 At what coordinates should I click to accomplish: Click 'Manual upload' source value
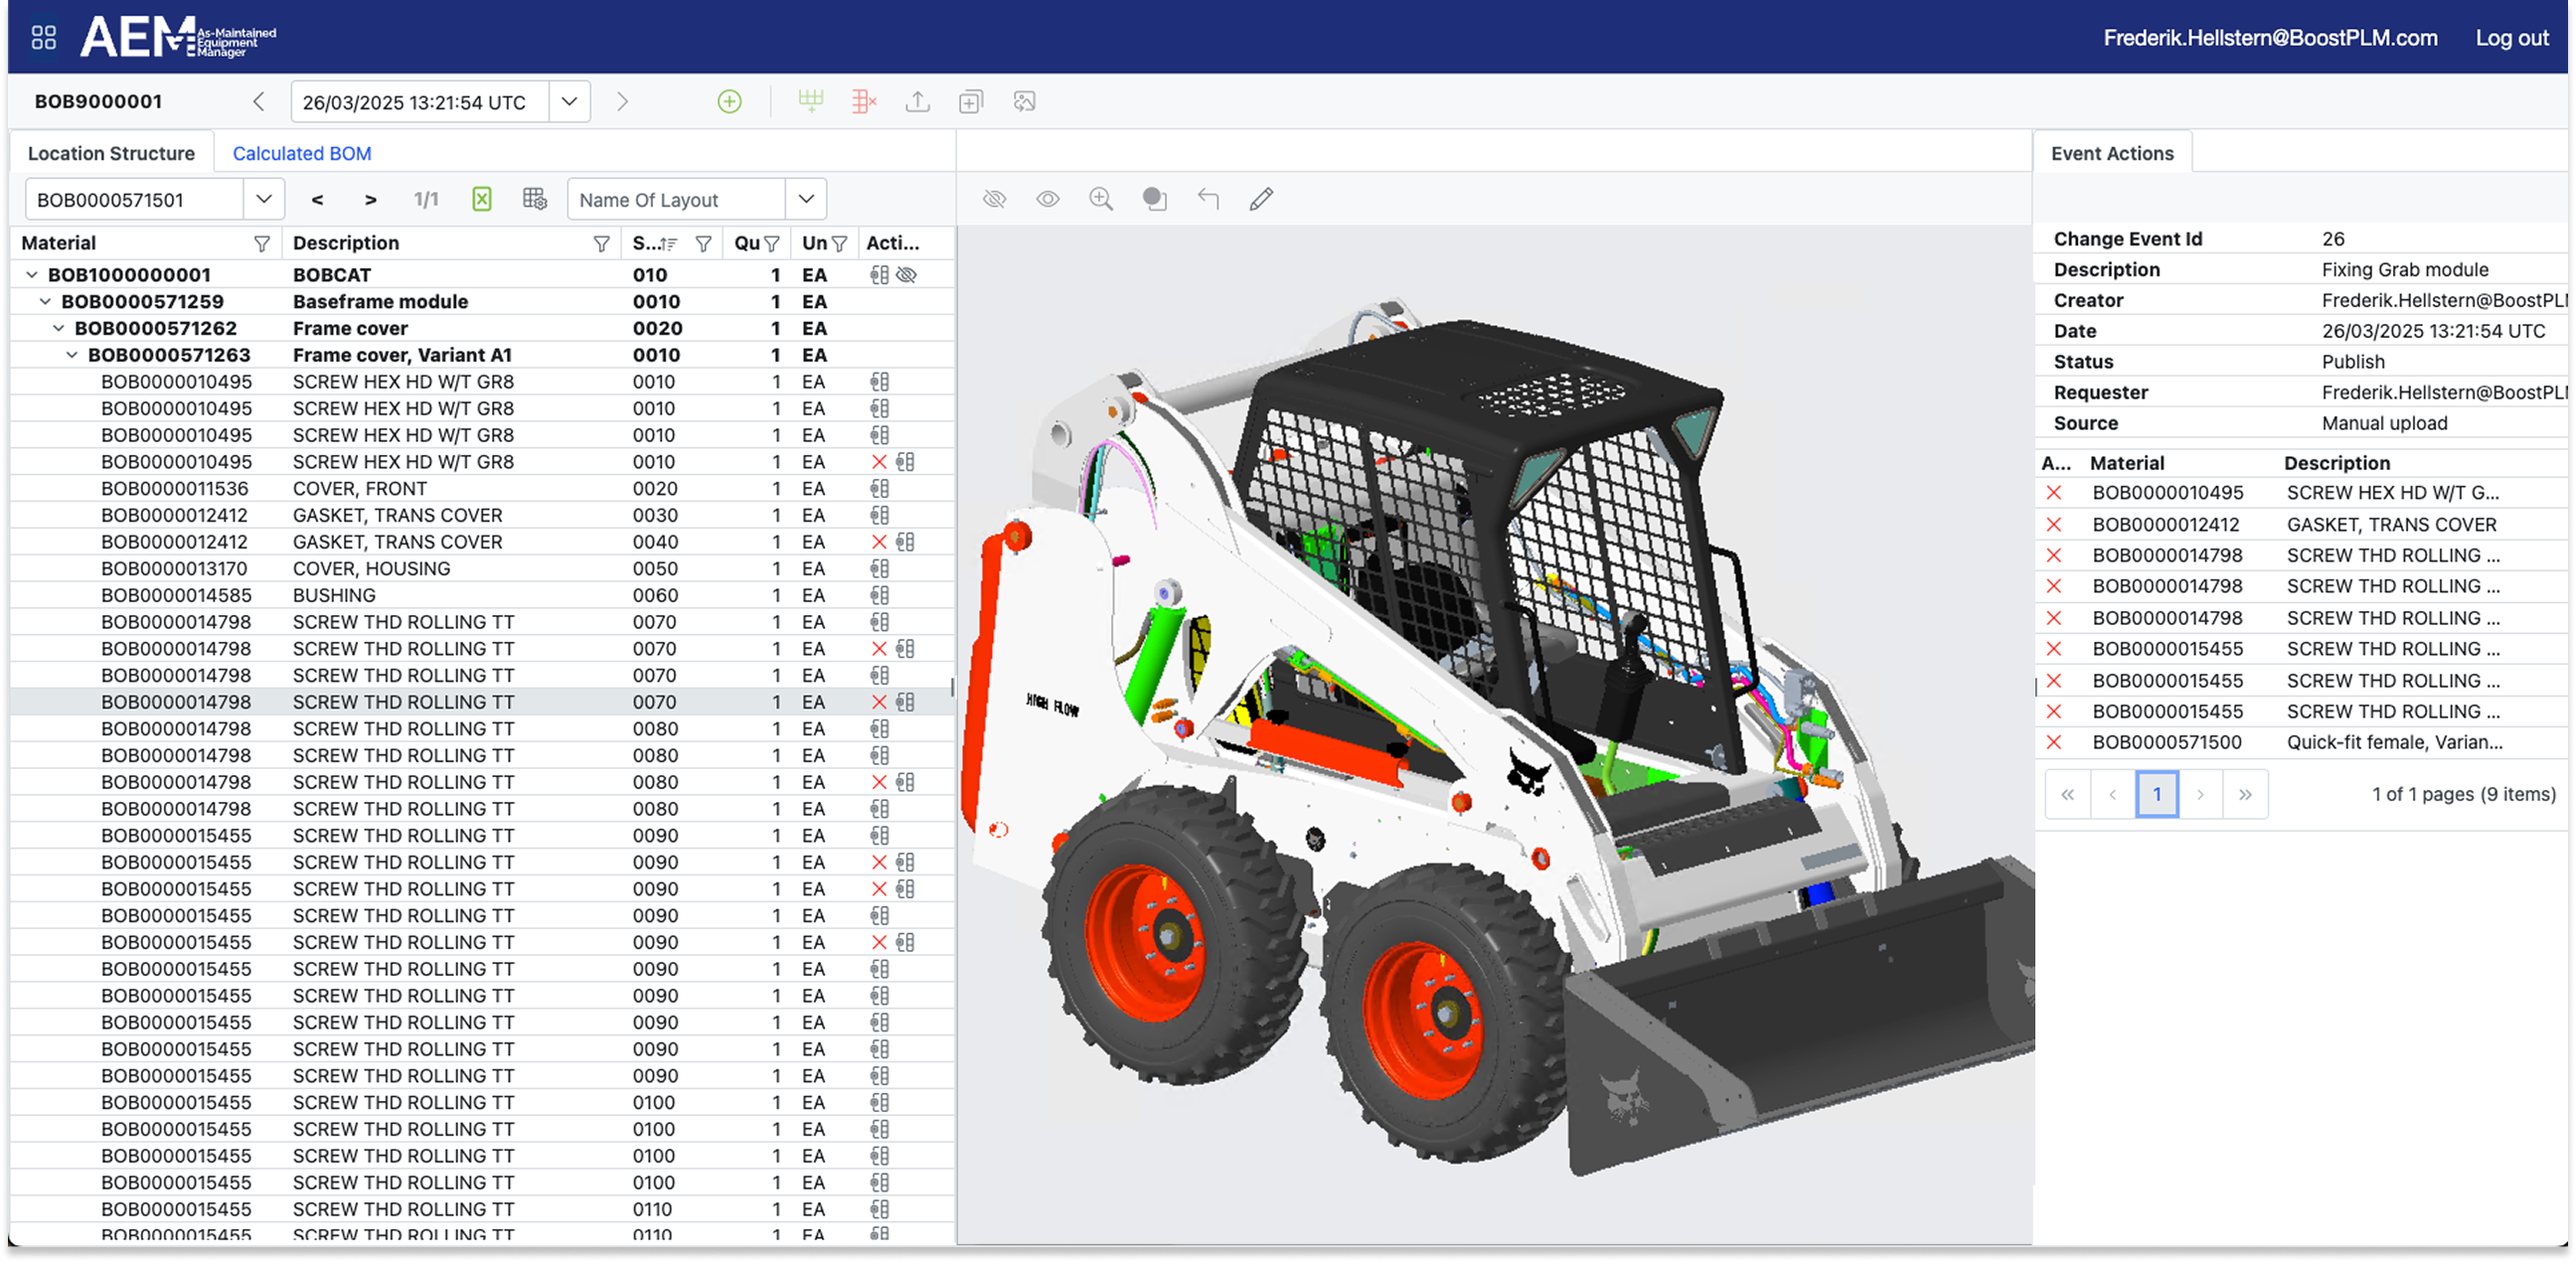(2384, 424)
